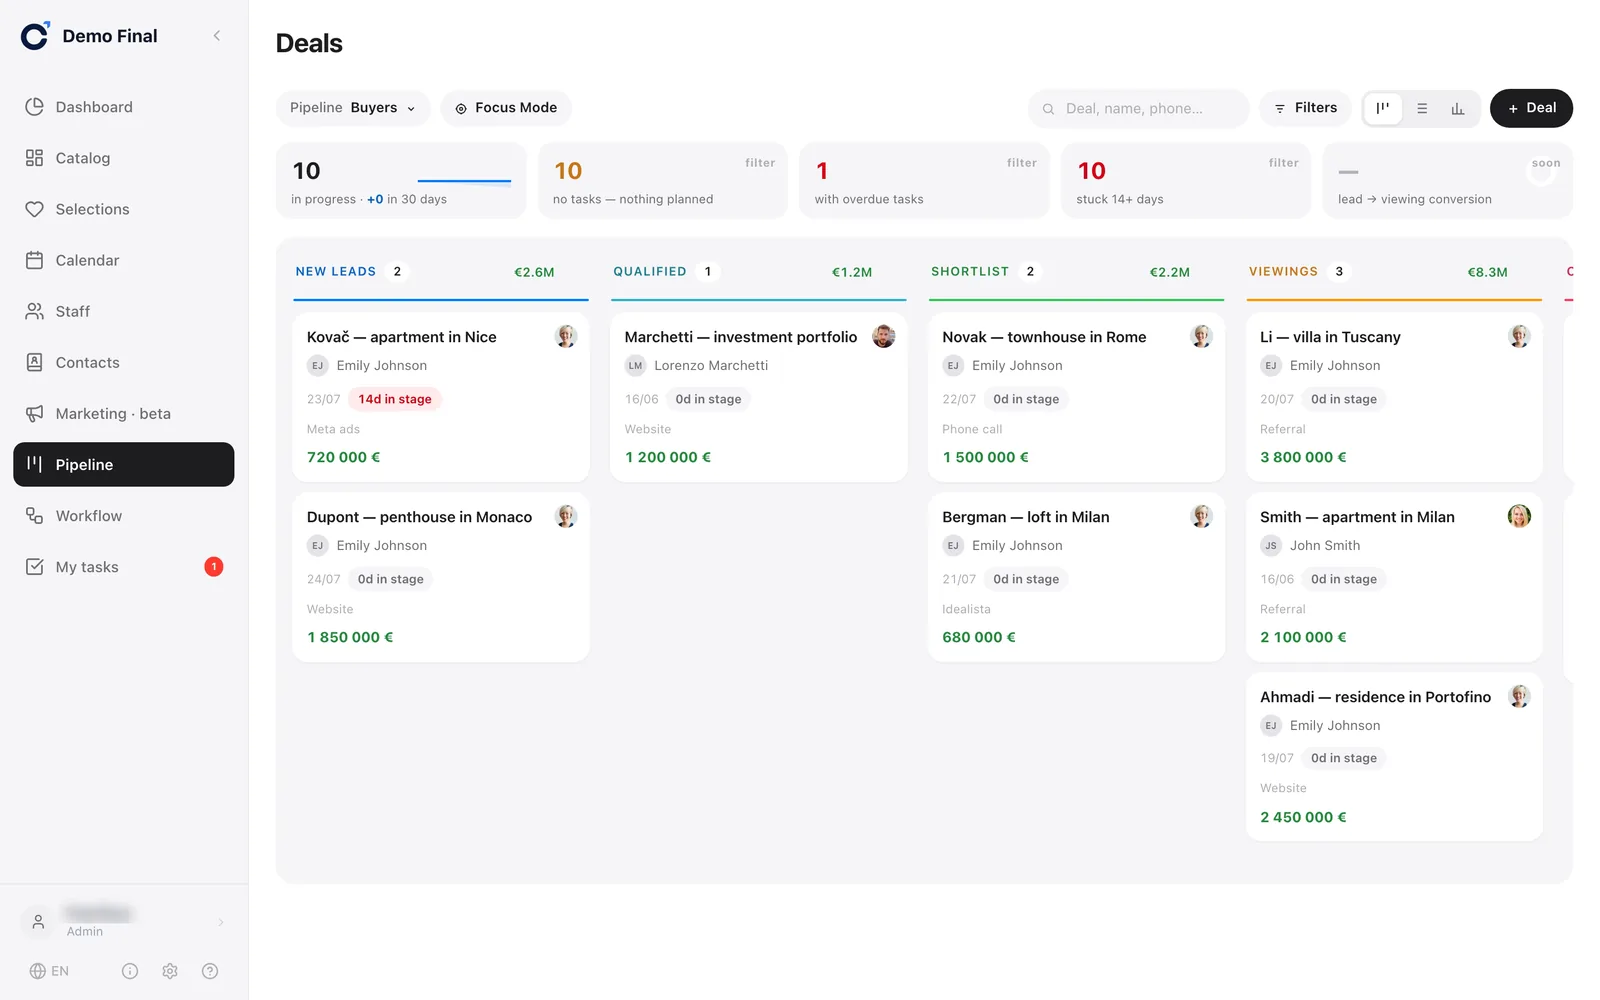Viewport: 1600px width, 1000px height.
Task: Click the Catalog grid icon
Action: click(x=34, y=158)
